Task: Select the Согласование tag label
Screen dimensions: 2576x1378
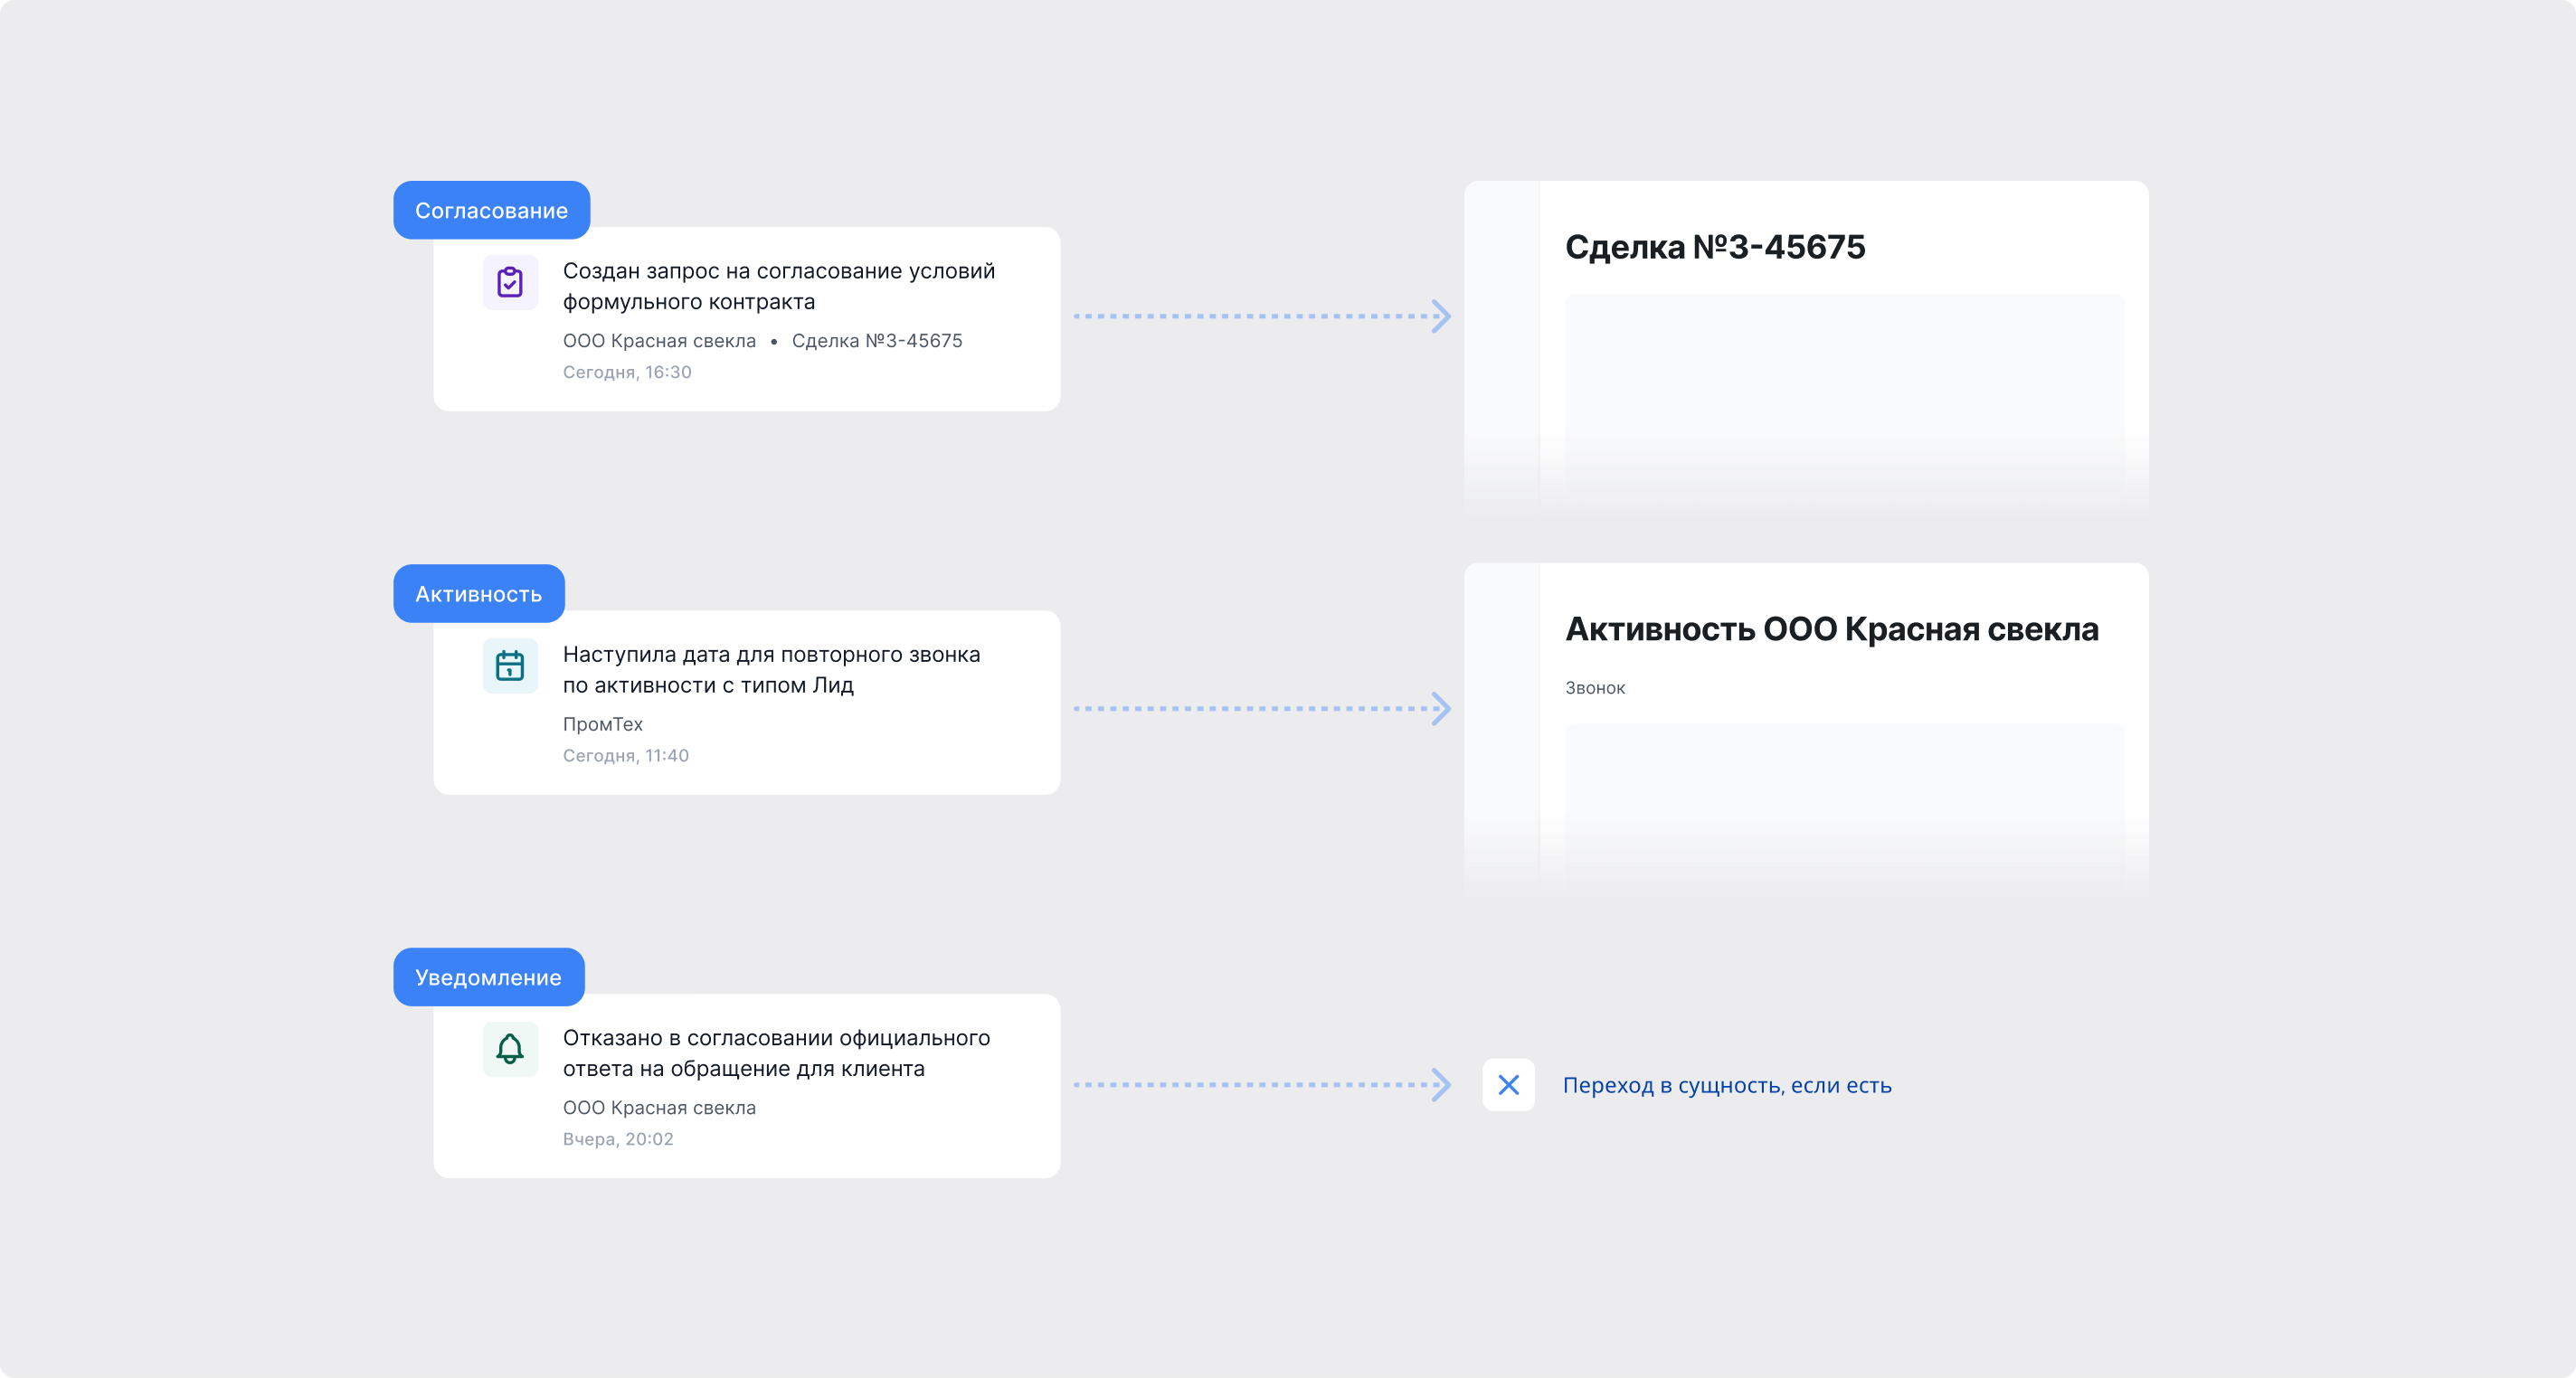Action: coord(491,210)
